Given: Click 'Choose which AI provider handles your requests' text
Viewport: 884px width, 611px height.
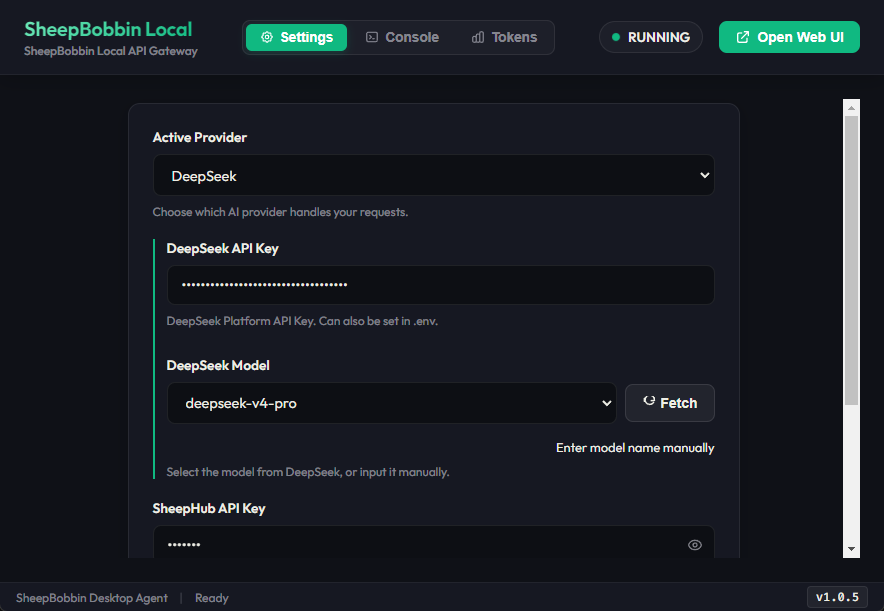Looking at the screenshot, I should click(280, 212).
